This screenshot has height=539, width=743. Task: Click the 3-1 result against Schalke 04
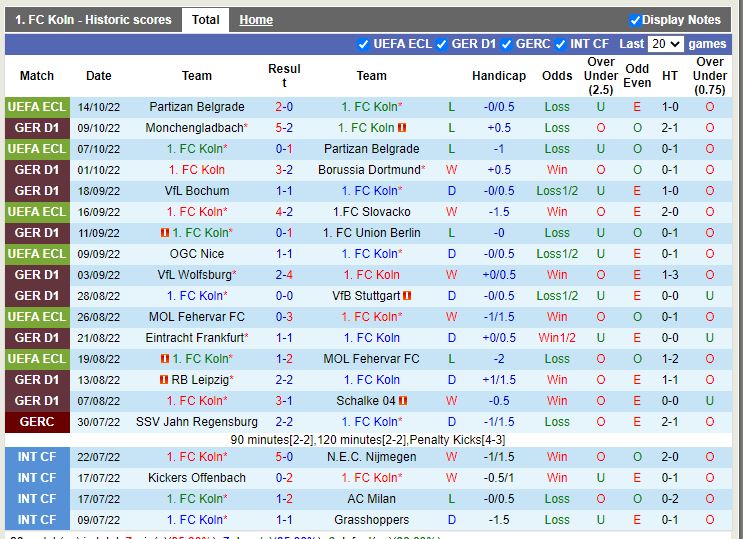coord(284,401)
